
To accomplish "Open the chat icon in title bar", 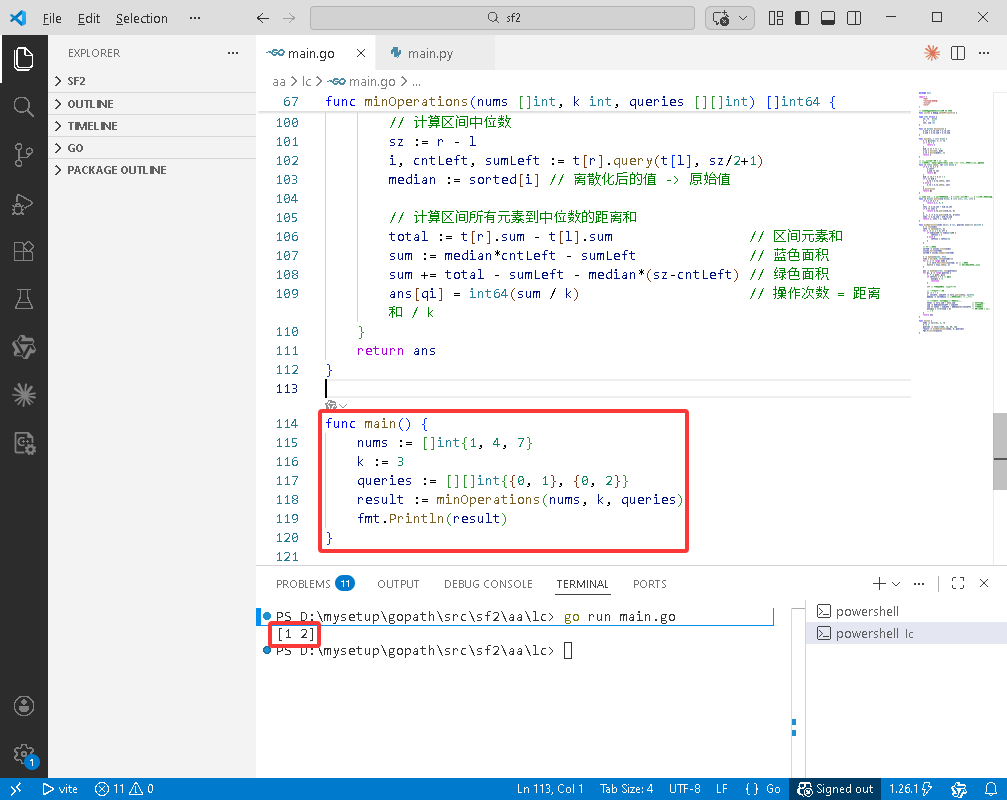I will [721, 18].
